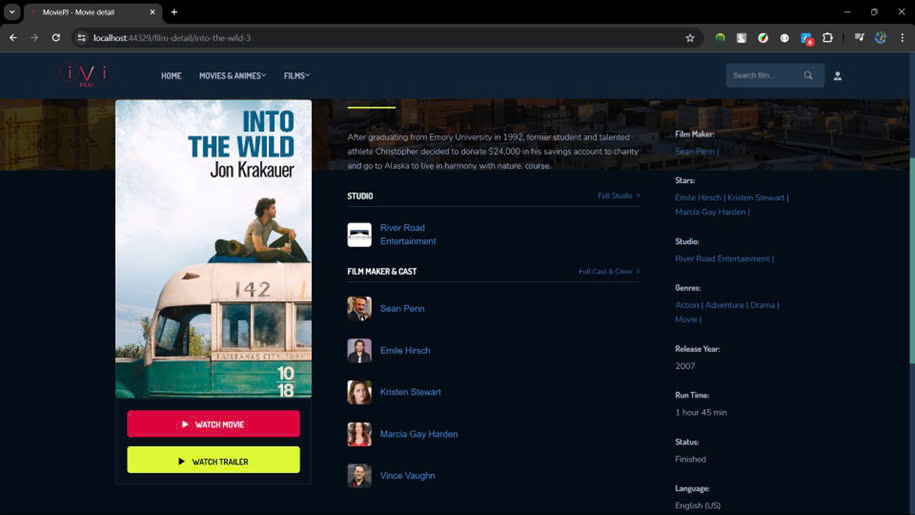Open the Full Studio link

pos(619,196)
